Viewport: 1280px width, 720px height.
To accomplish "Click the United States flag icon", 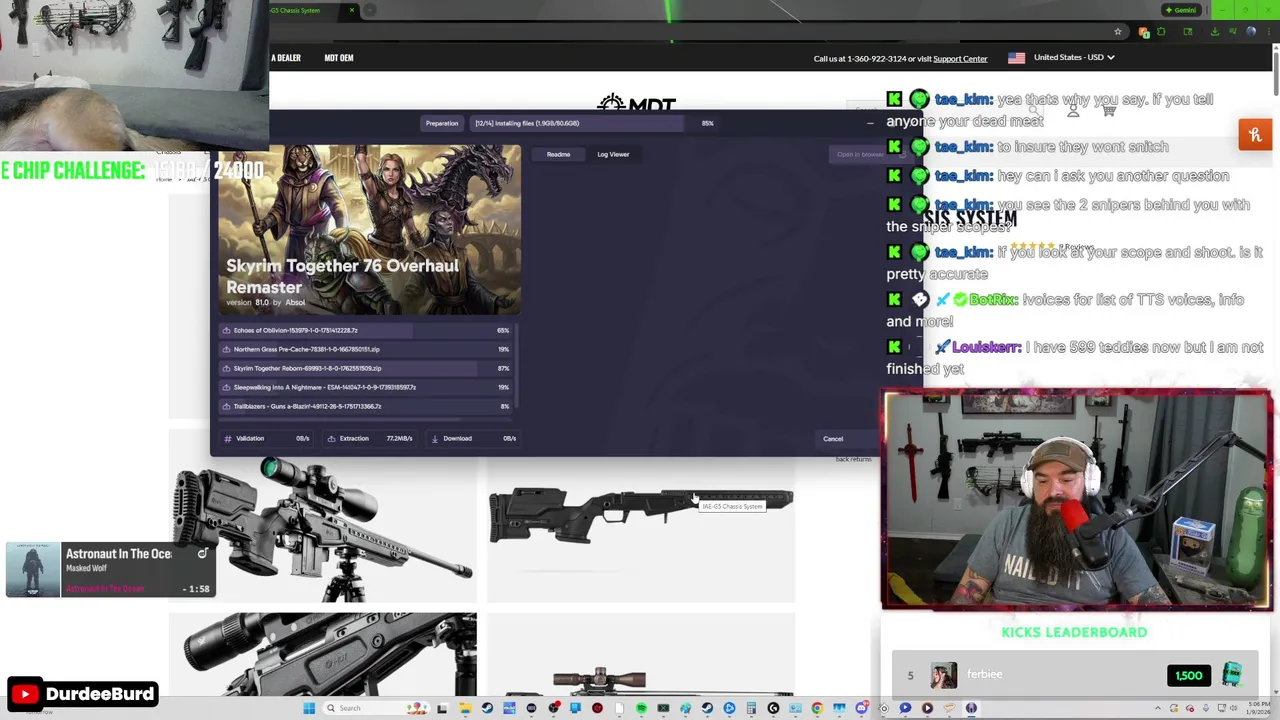I will click(x=1016, y=58).
